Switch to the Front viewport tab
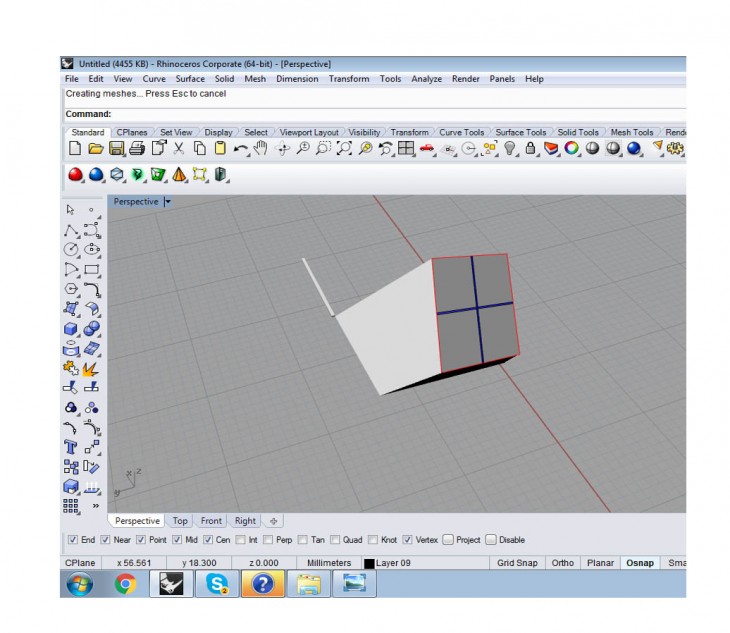Screen dimensions: 730x633 [211, 521]
